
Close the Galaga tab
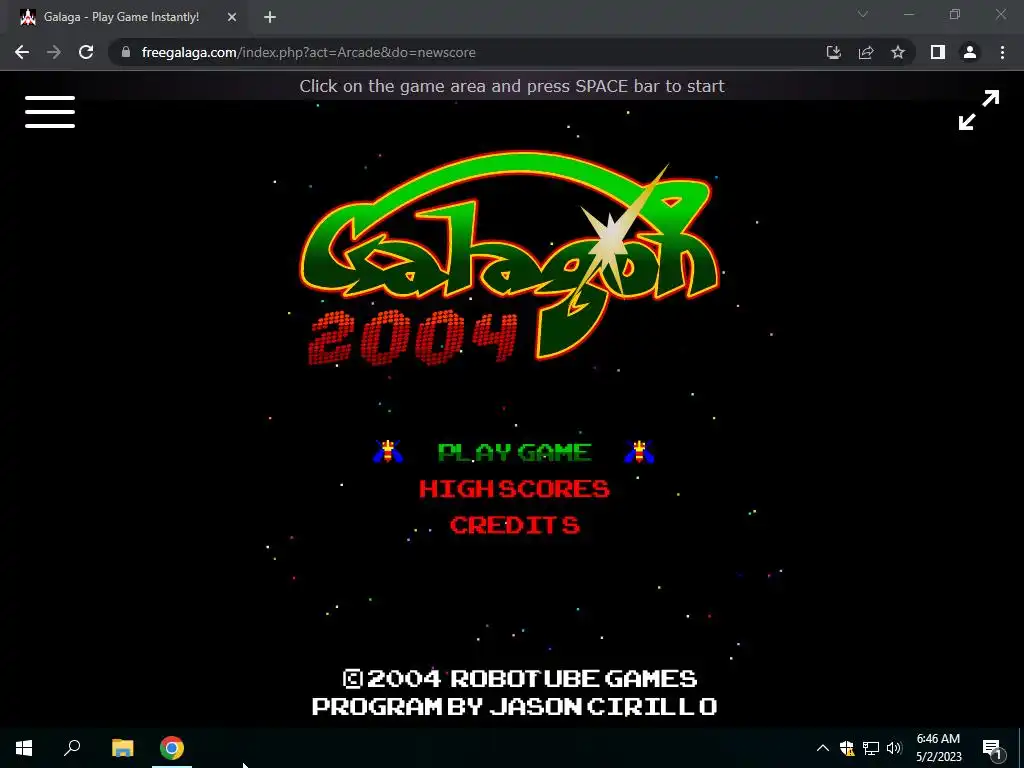point(232,17)
